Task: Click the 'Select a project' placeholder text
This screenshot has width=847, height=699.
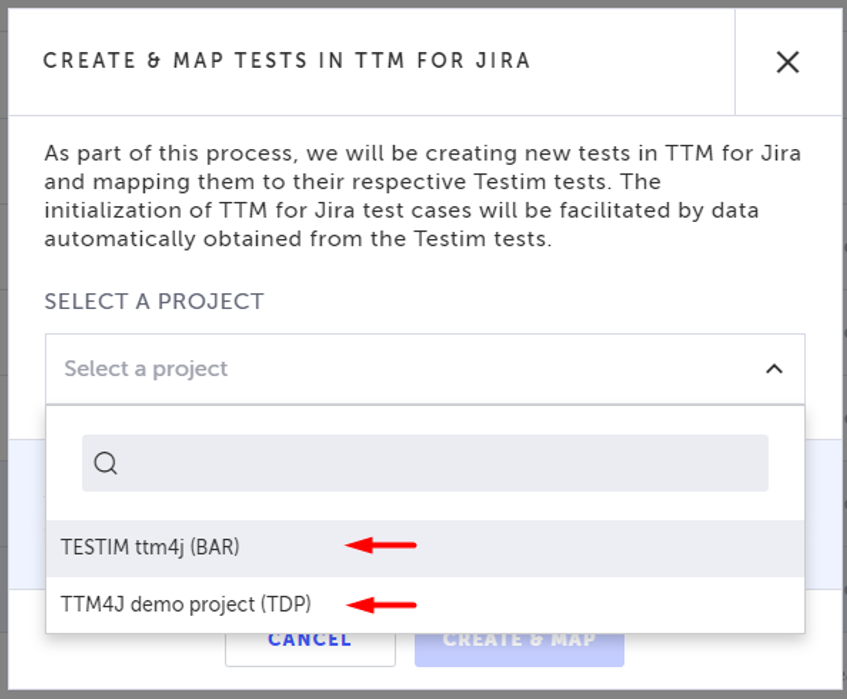Action: [146, 369]
